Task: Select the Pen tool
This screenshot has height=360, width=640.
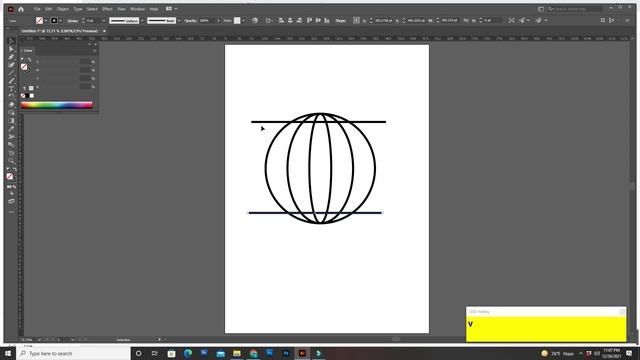Action: click(x=11, y=57)
